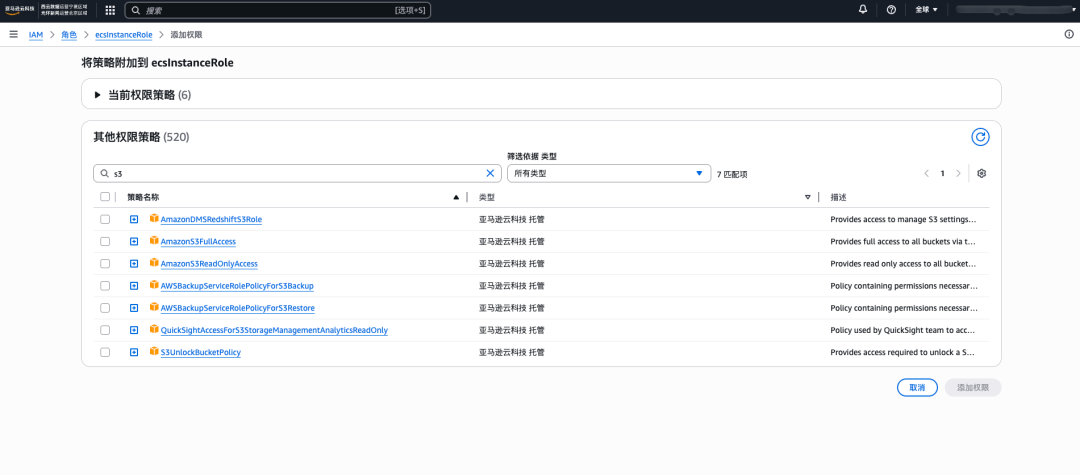Clear the s3 search text
1080x475 pixels.
[490, 173]
